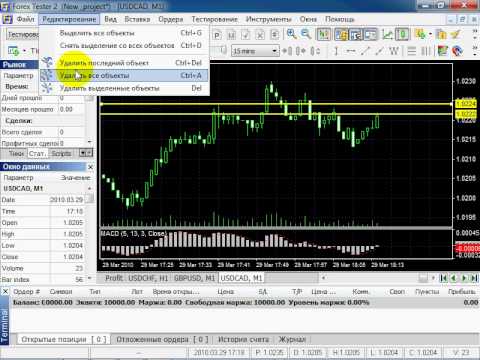Click the vertical lines time-zones tool icon
This screenshot has height=360, width=480.
point(426,51)
